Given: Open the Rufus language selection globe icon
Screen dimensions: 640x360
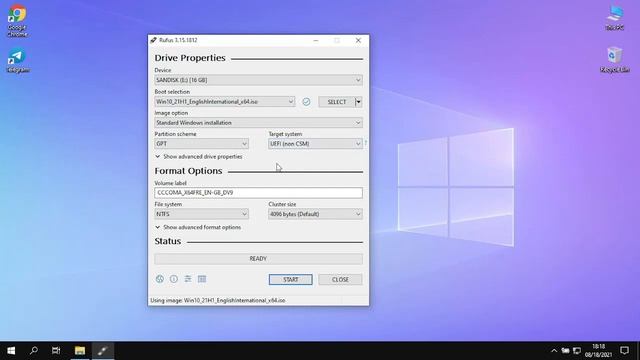Looking at the screenshot, I should [160, 279].
